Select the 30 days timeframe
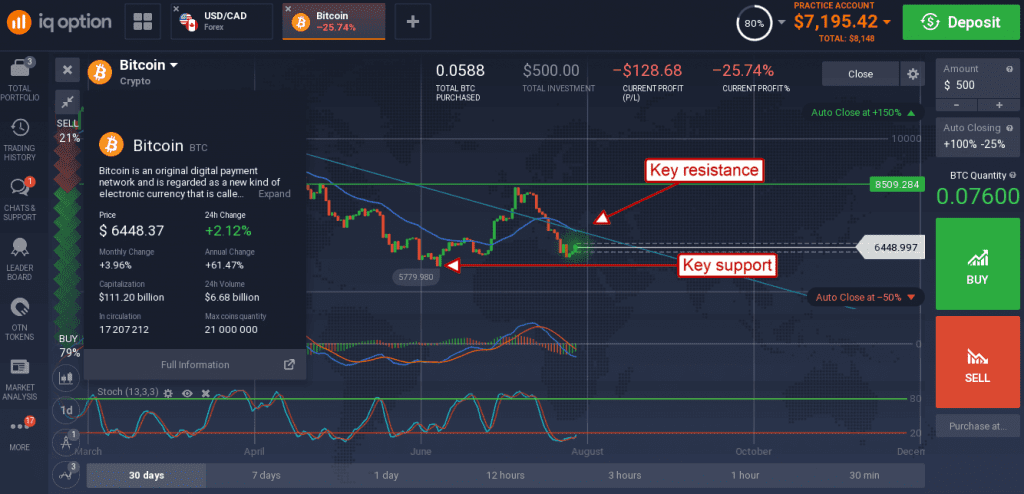 point(146,475)
